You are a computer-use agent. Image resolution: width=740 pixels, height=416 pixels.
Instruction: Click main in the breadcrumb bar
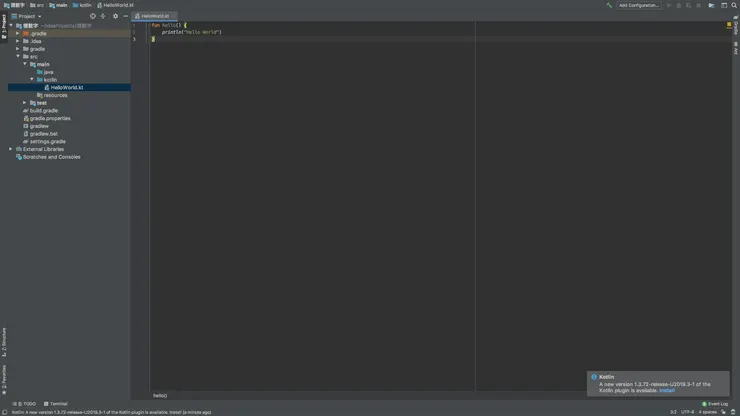58,5
